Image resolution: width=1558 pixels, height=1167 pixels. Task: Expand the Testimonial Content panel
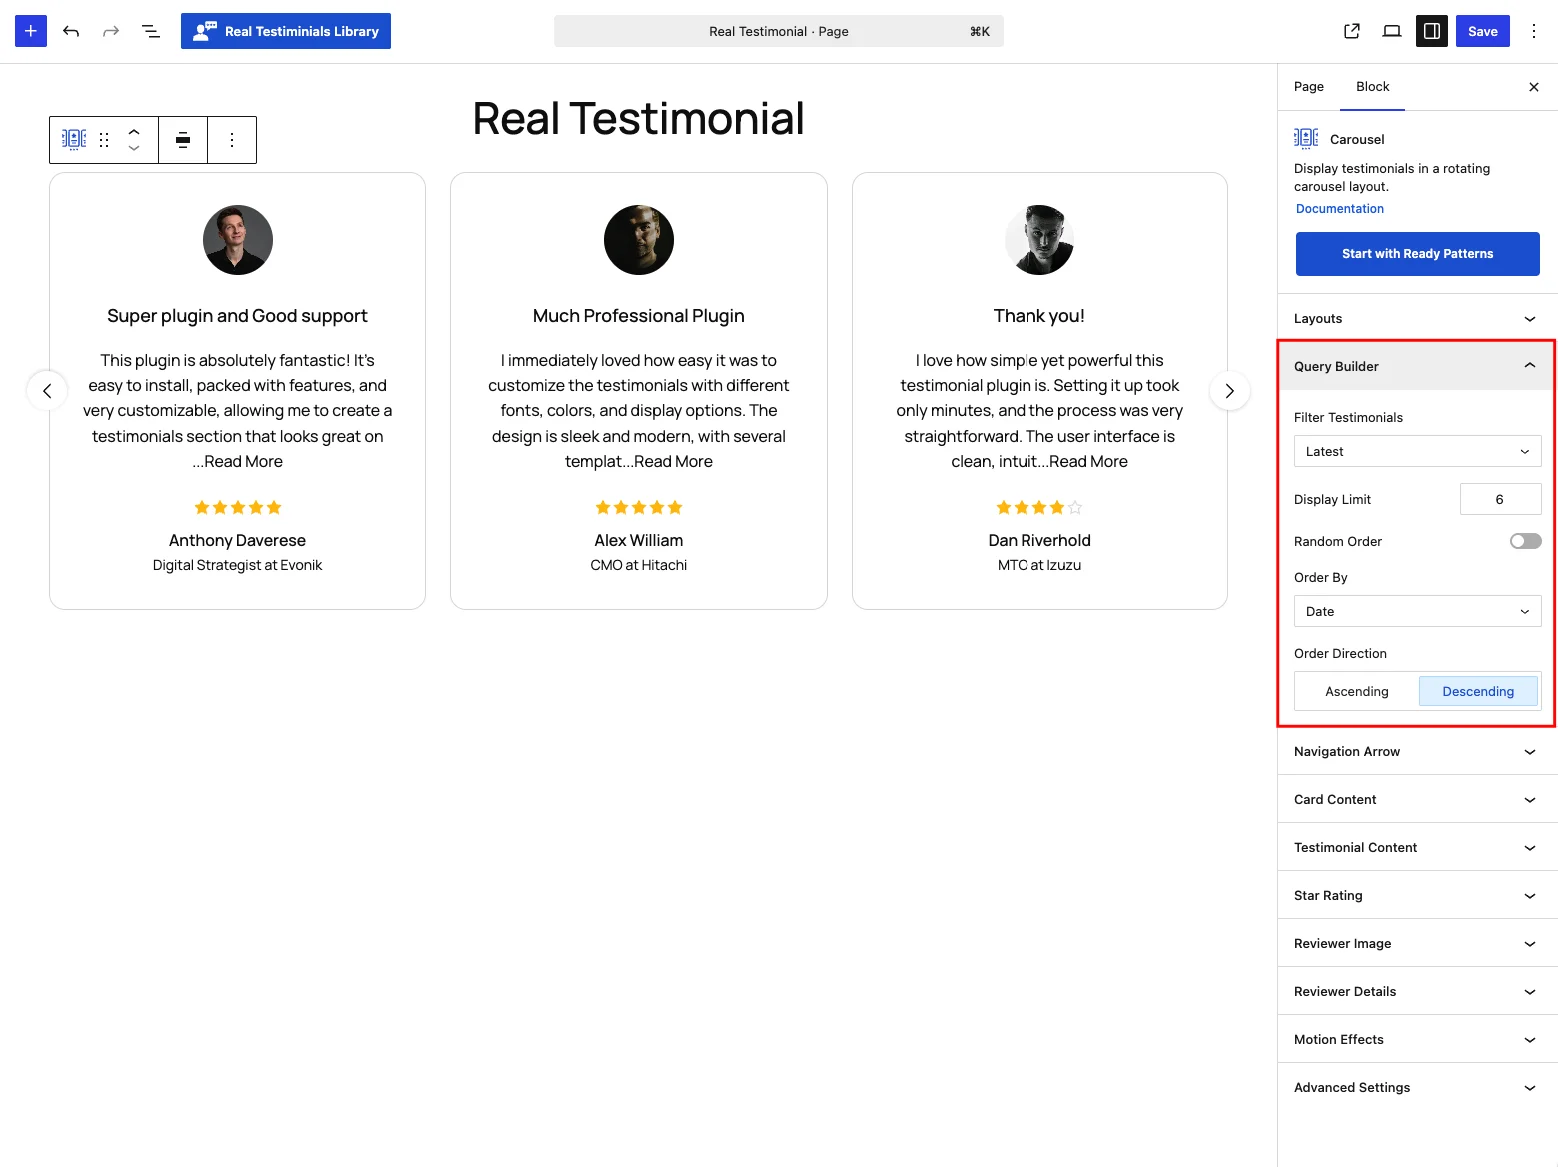pos(1418,847)
